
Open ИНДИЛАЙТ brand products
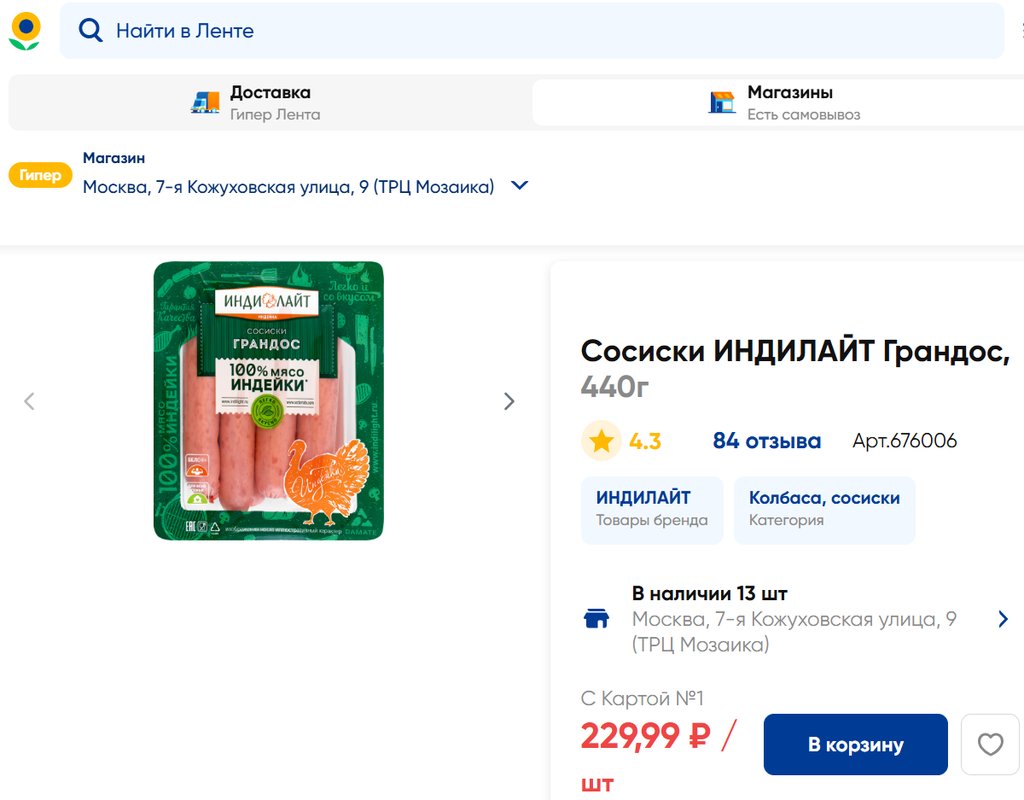pos(652,508)
